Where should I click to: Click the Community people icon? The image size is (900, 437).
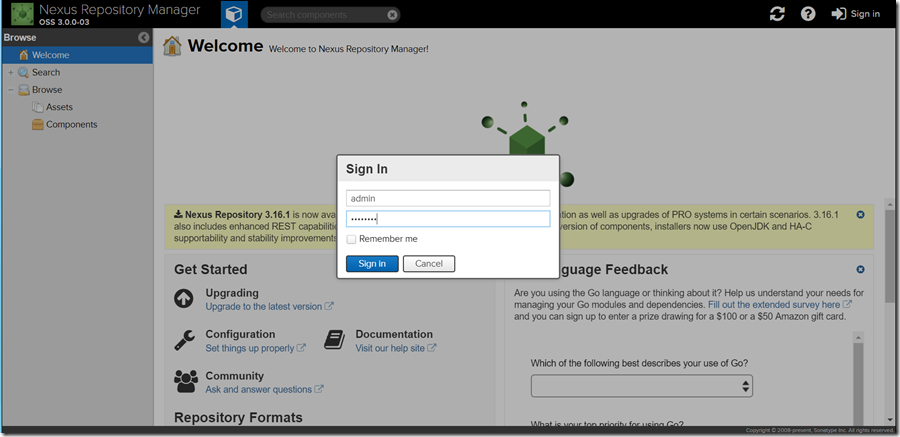click(185, 381)
